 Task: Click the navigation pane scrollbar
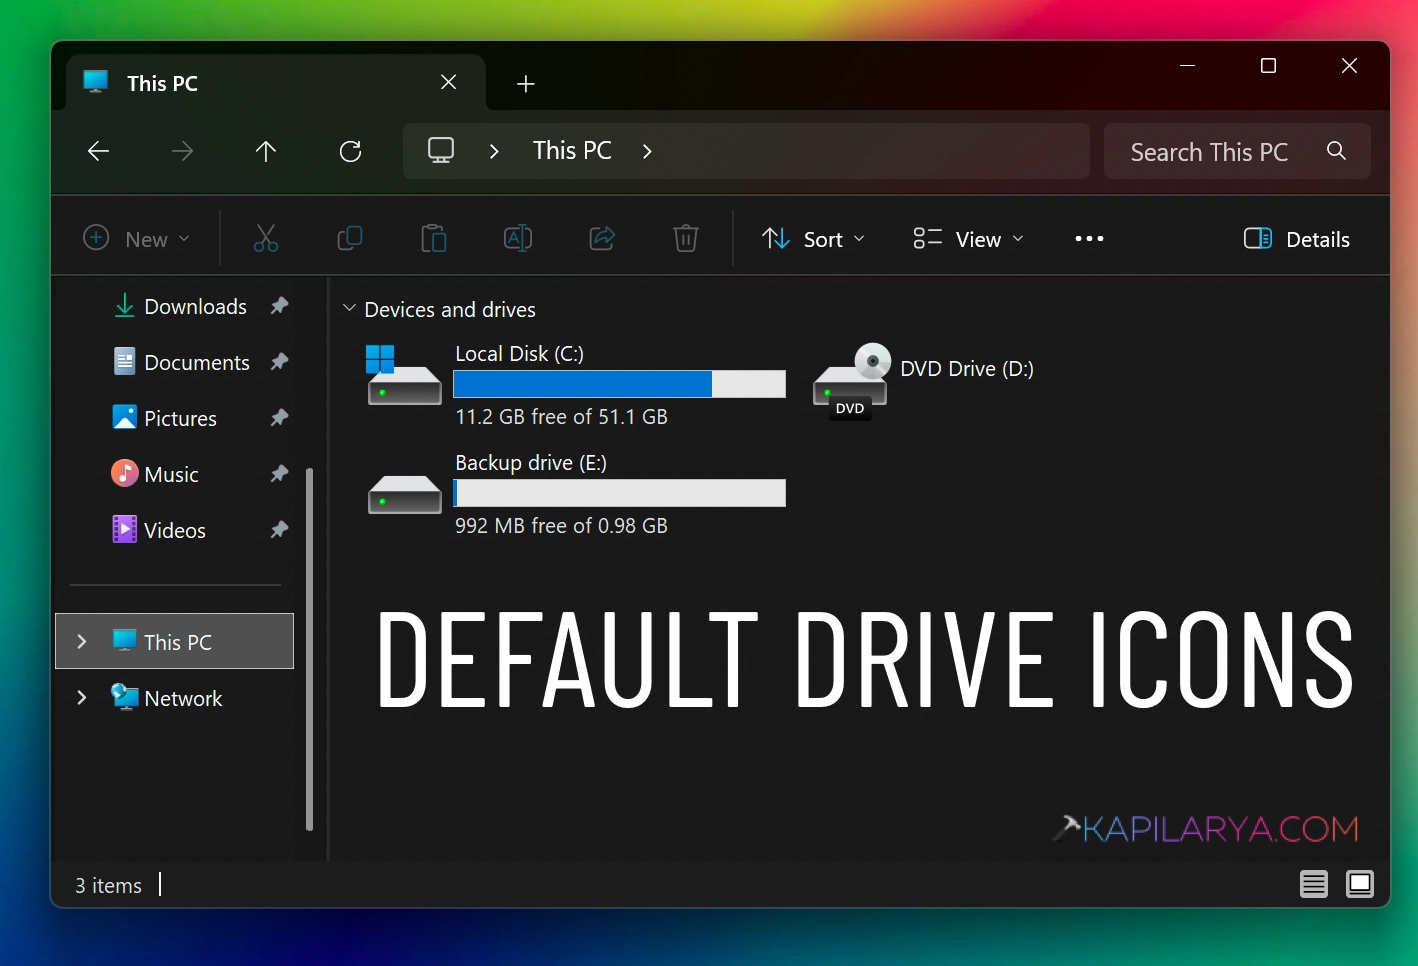(x=309, y=648)
